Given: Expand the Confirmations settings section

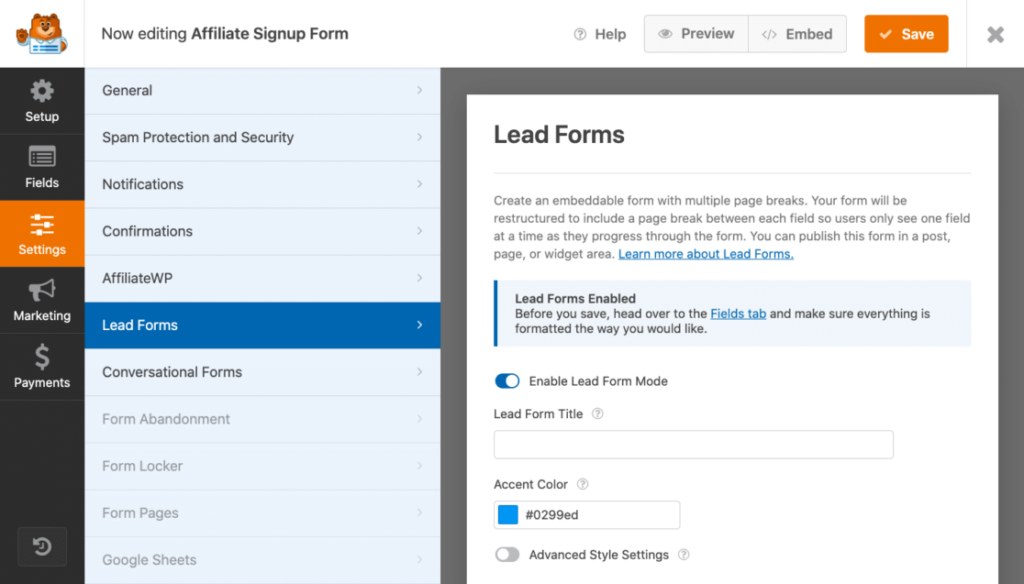Looking at the screenshot, I should [263, 231].
